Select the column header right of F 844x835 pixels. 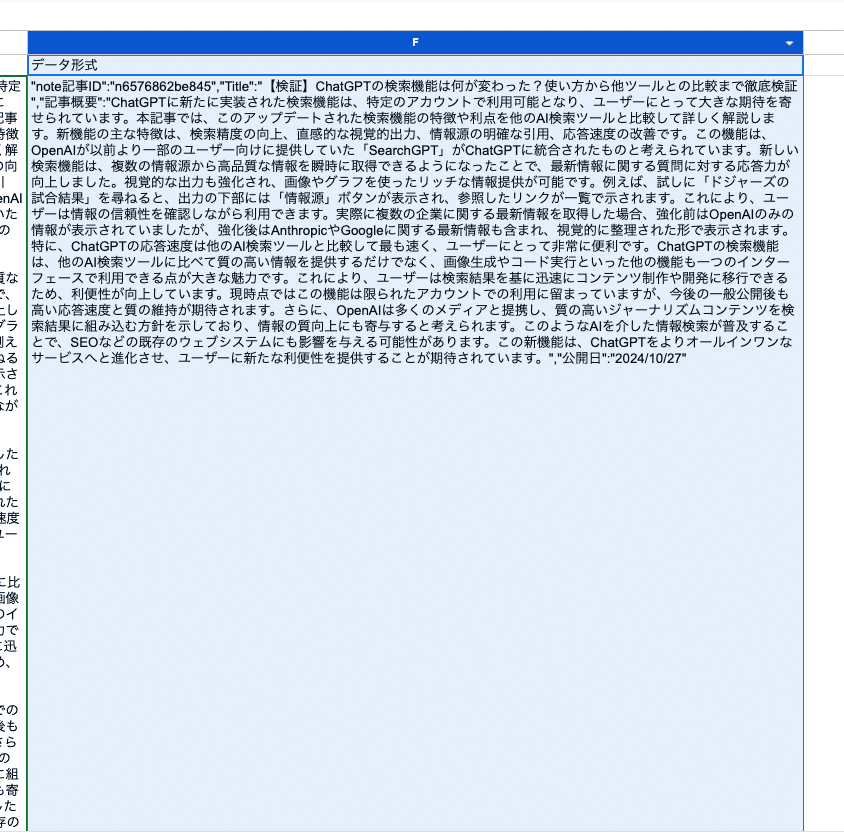point(824,43)
